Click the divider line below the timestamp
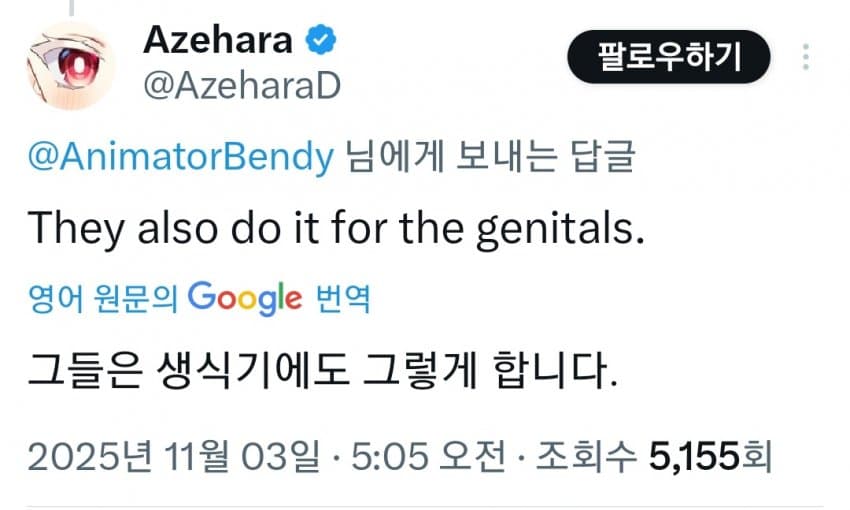The image size is (850, 510). [x=425, y=507]
